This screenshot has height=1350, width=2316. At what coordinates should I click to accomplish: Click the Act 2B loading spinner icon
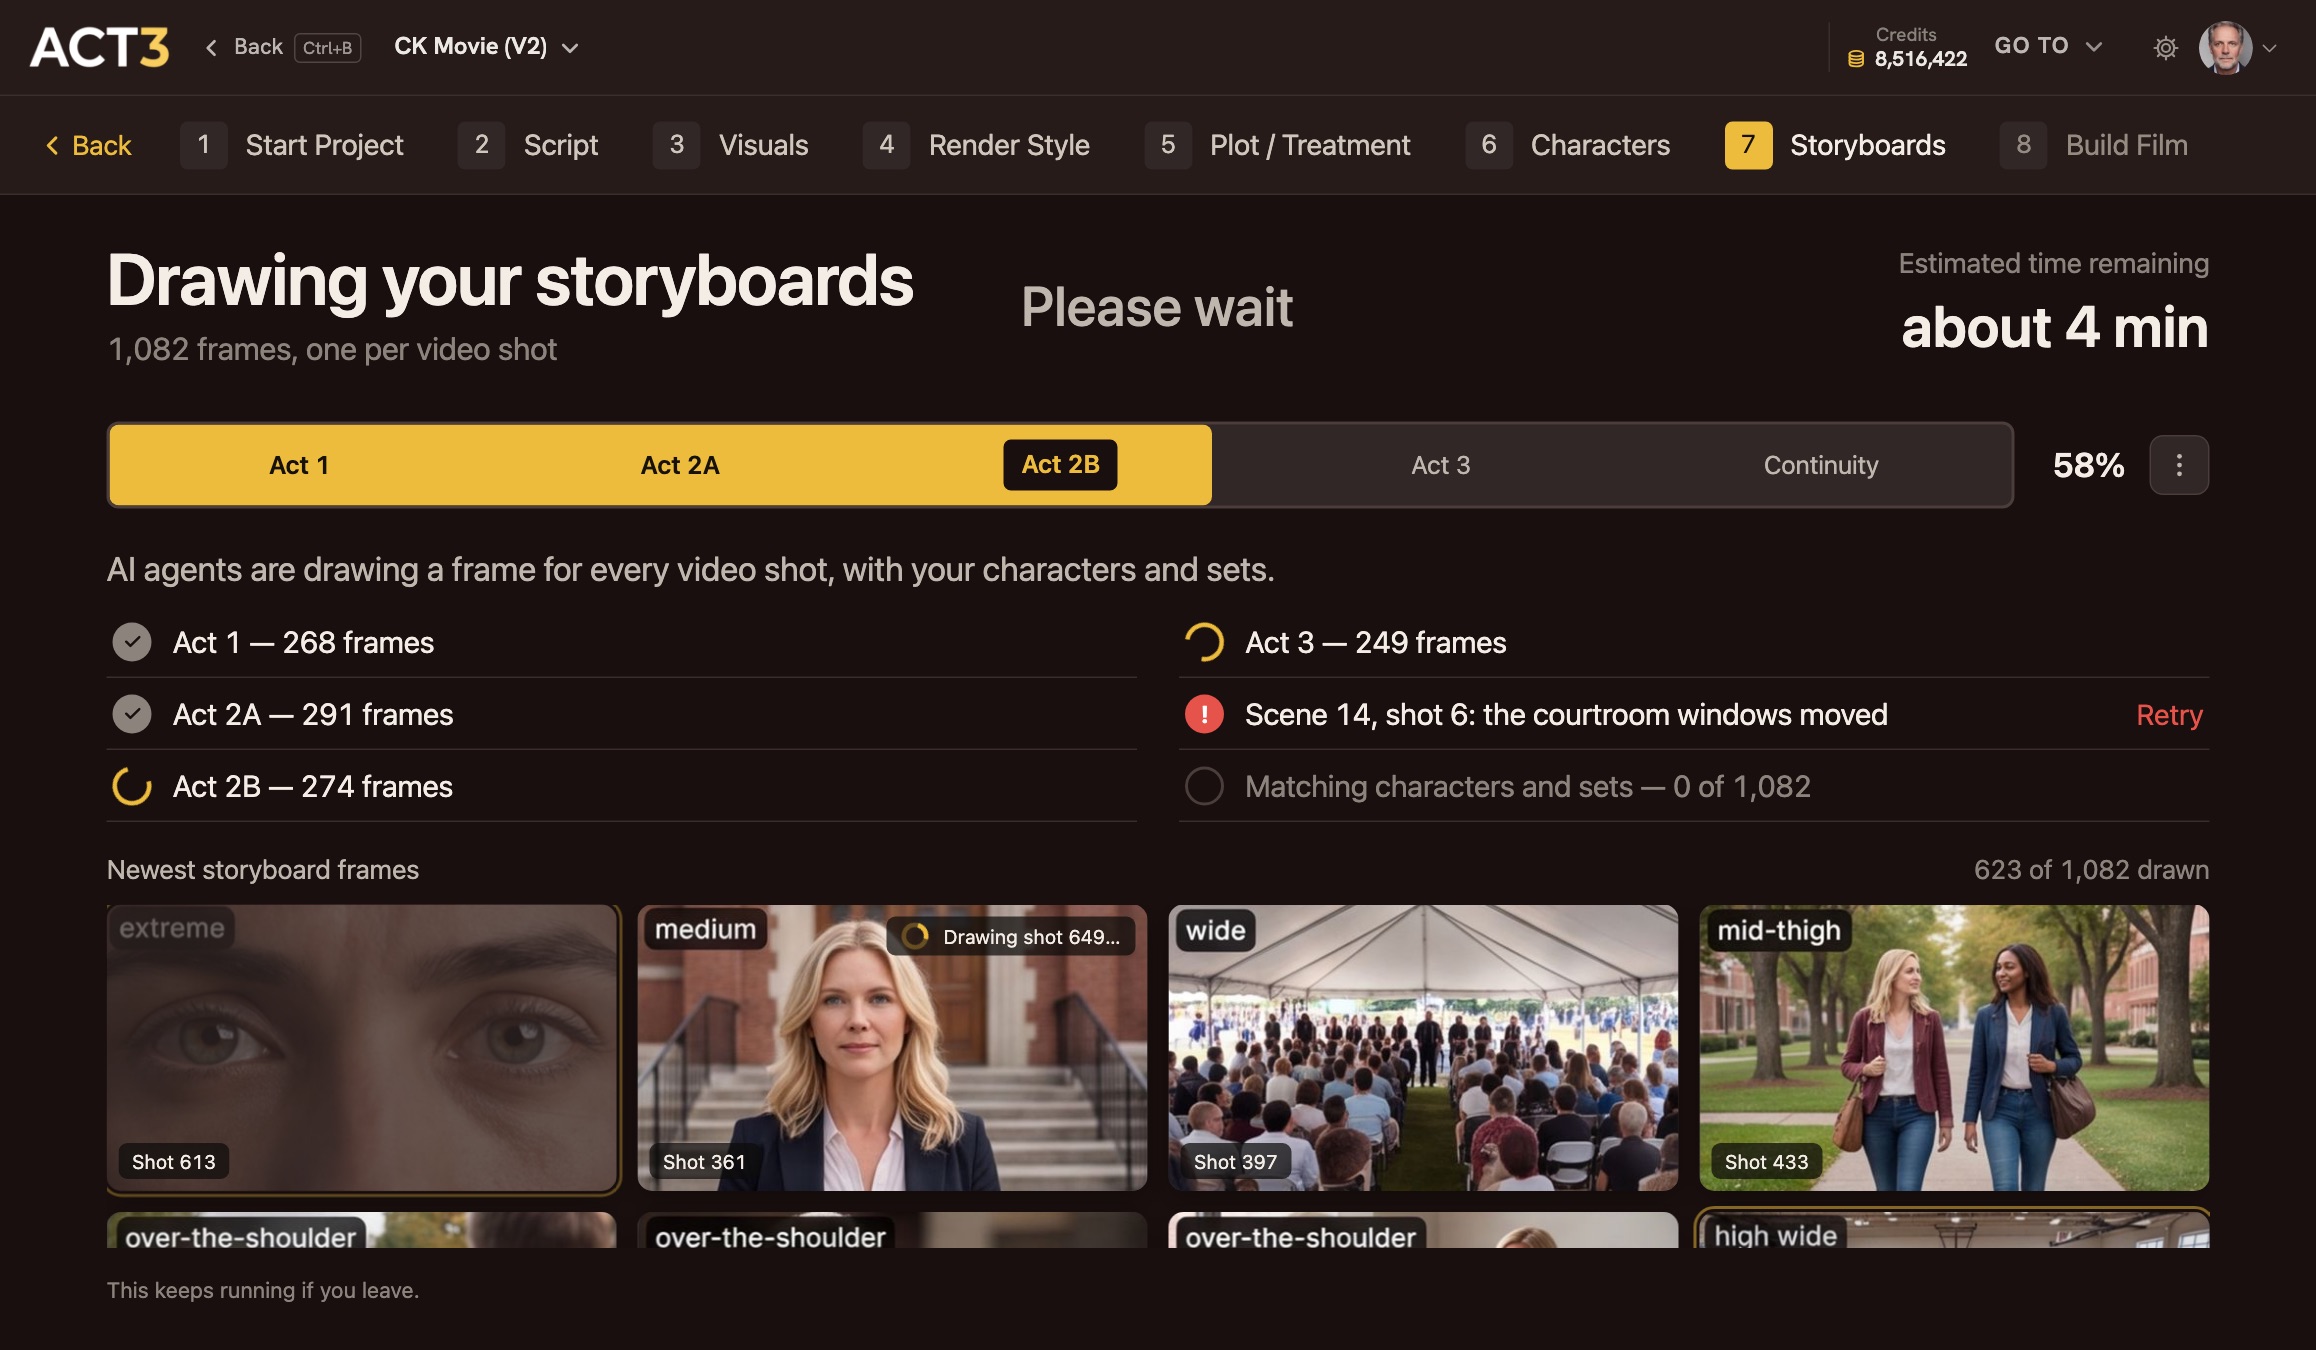(x=132, y=786)
